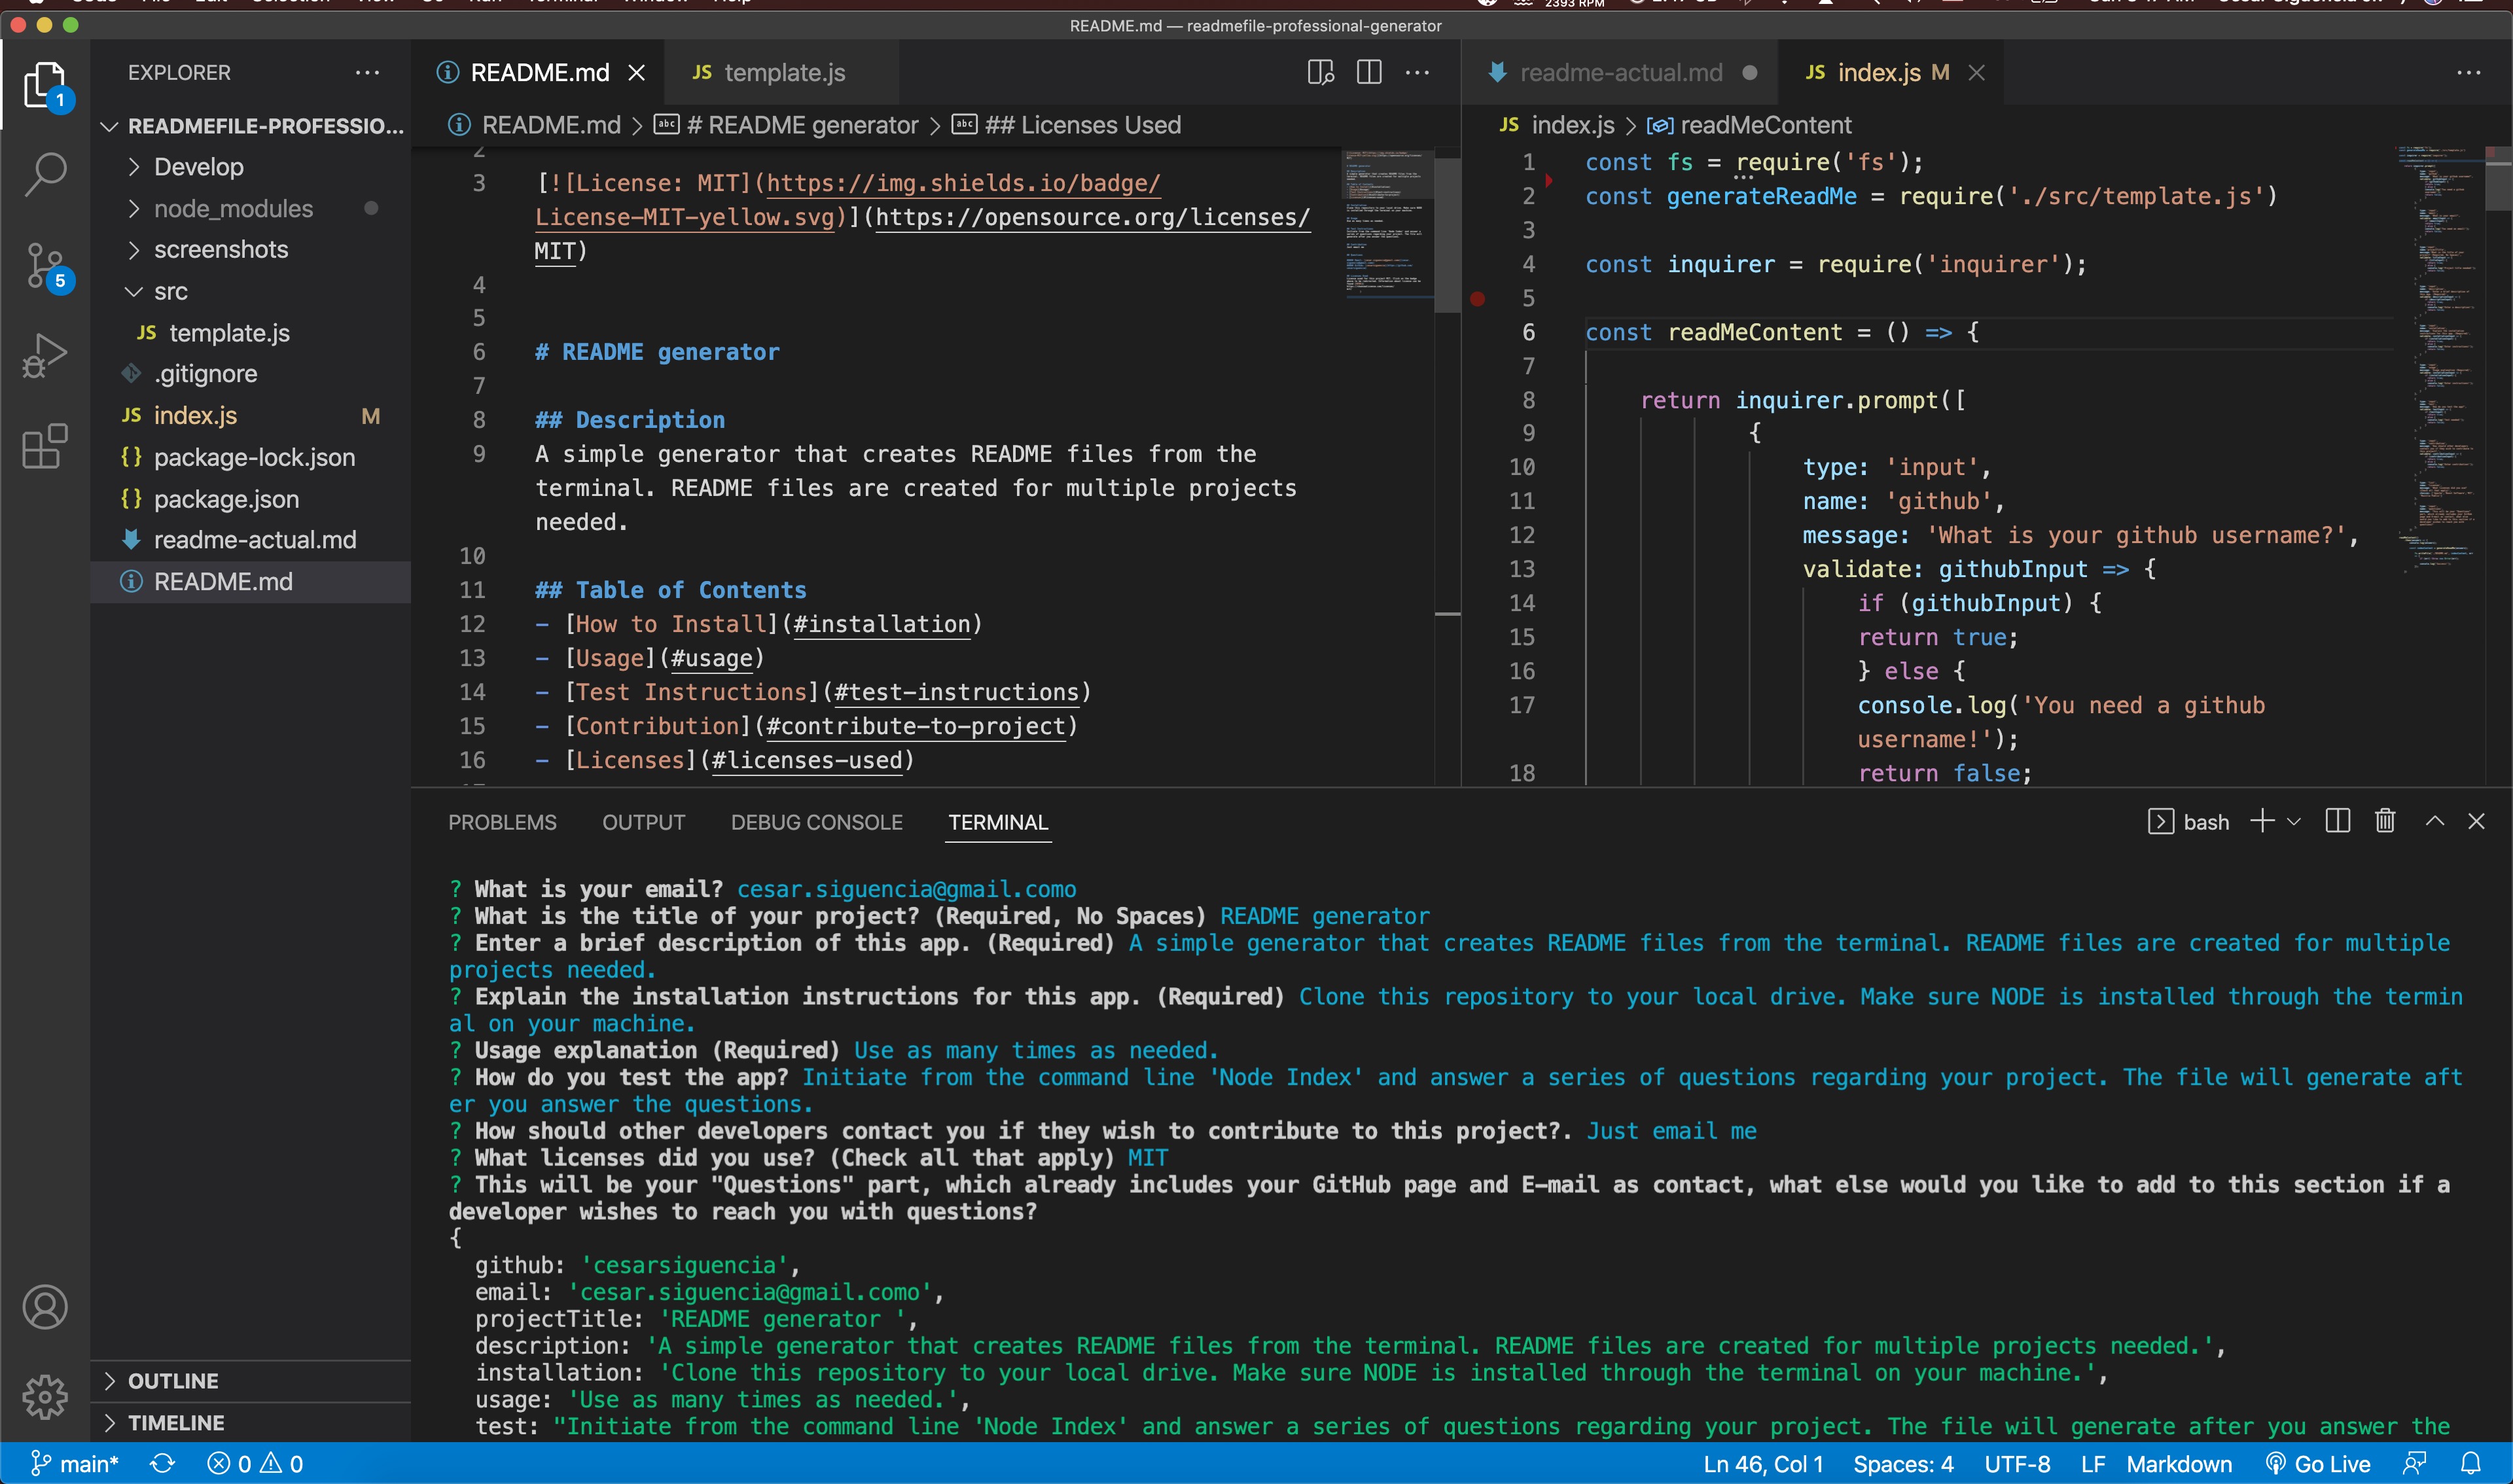Open right editor group more actions
The height and width of the screenshot is (1484, 2513).
(2469, 73)
